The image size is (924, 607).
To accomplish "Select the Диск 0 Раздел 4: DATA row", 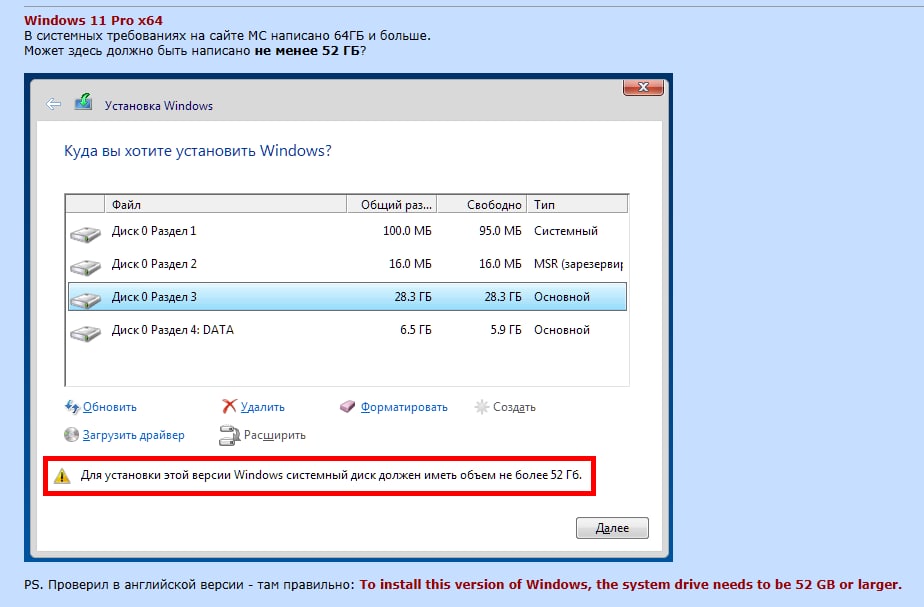I will pos(347,330).
